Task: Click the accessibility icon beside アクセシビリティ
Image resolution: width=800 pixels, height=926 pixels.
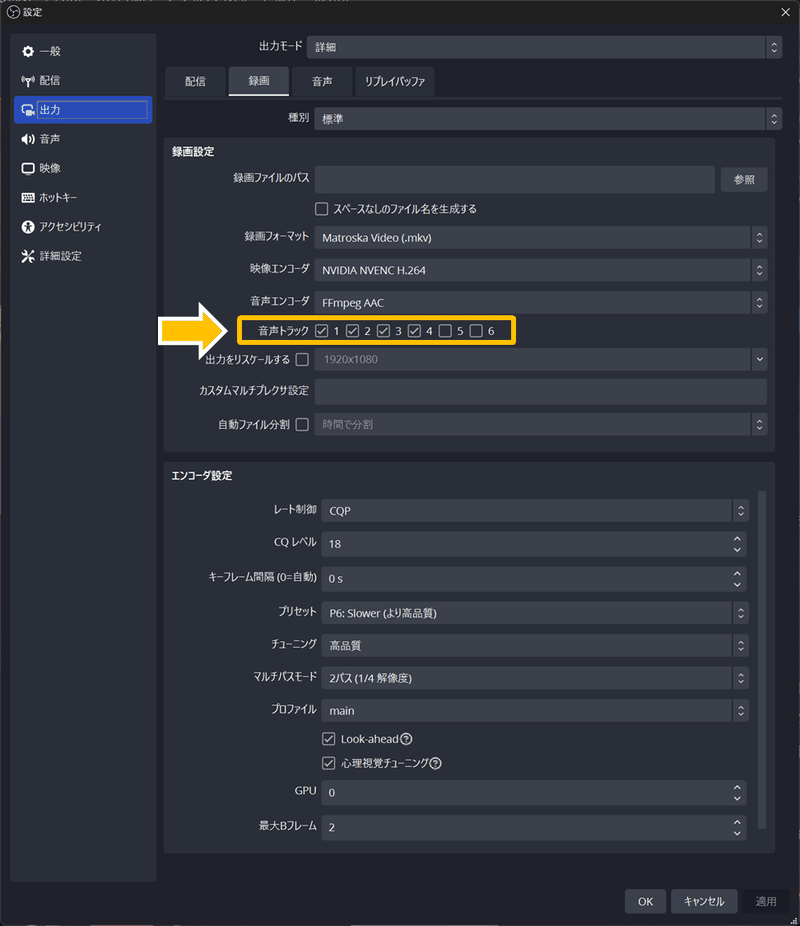Action: (x=28, y=227)
